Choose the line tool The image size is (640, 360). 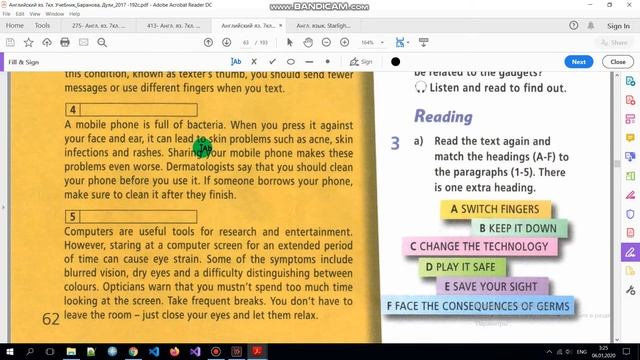(x=309, y=62)
